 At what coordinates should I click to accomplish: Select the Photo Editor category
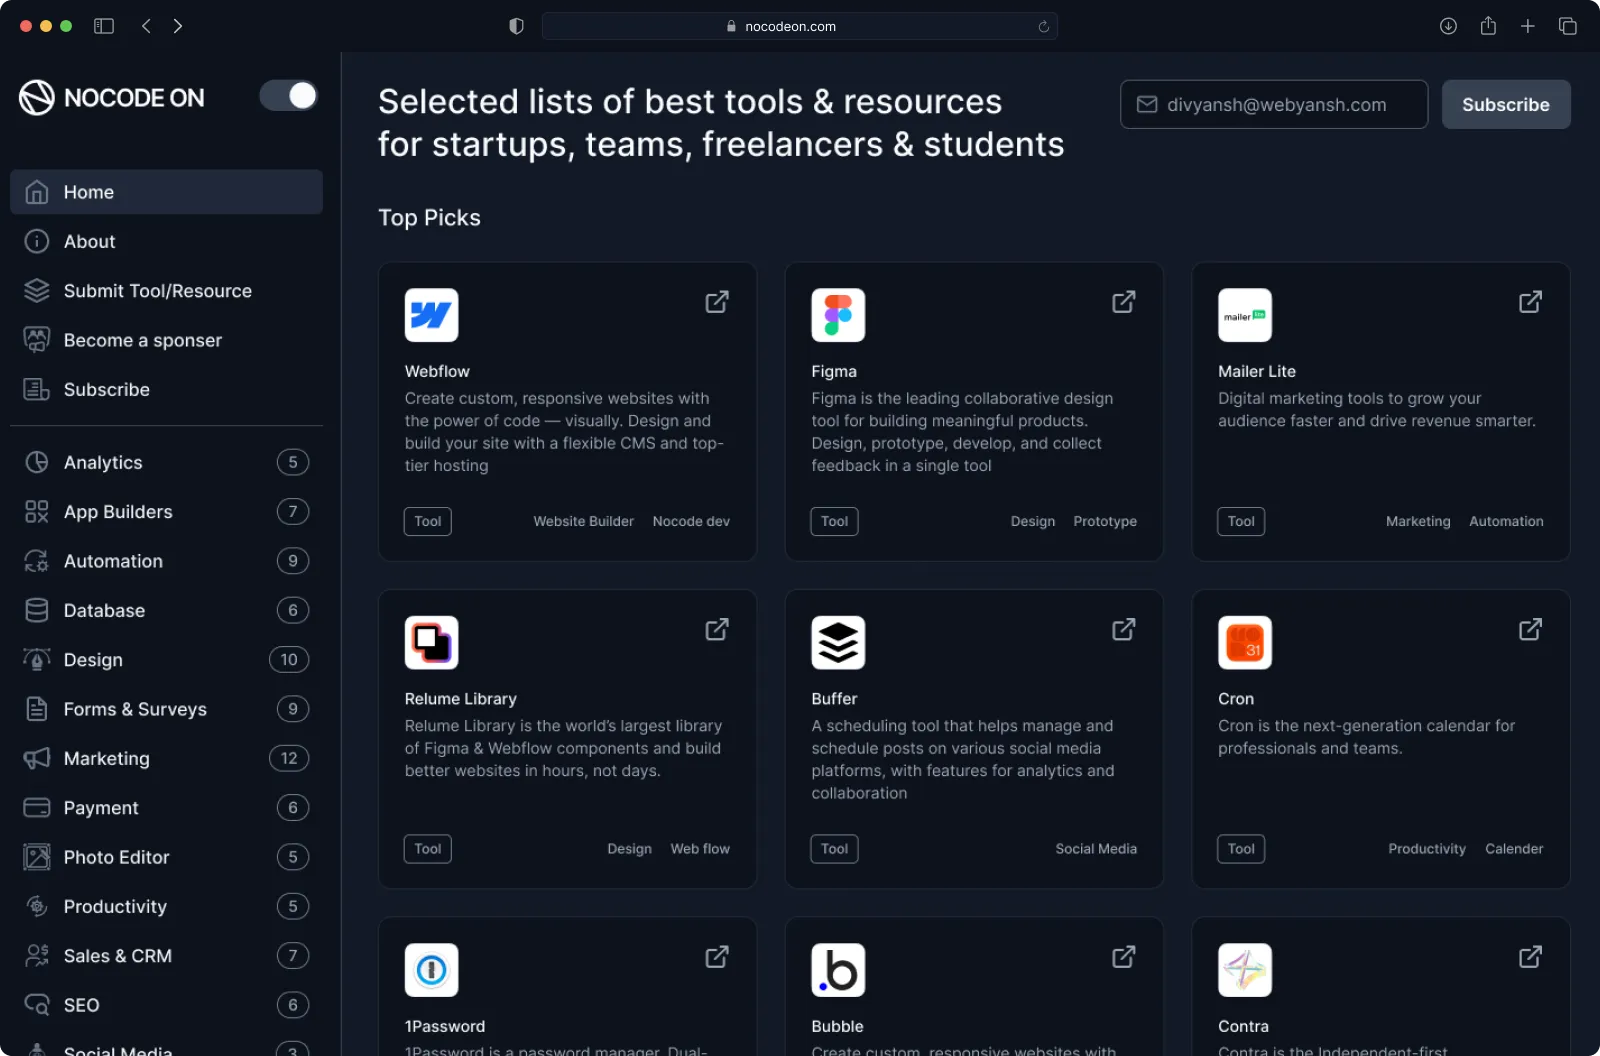click(x=166, y=857)
